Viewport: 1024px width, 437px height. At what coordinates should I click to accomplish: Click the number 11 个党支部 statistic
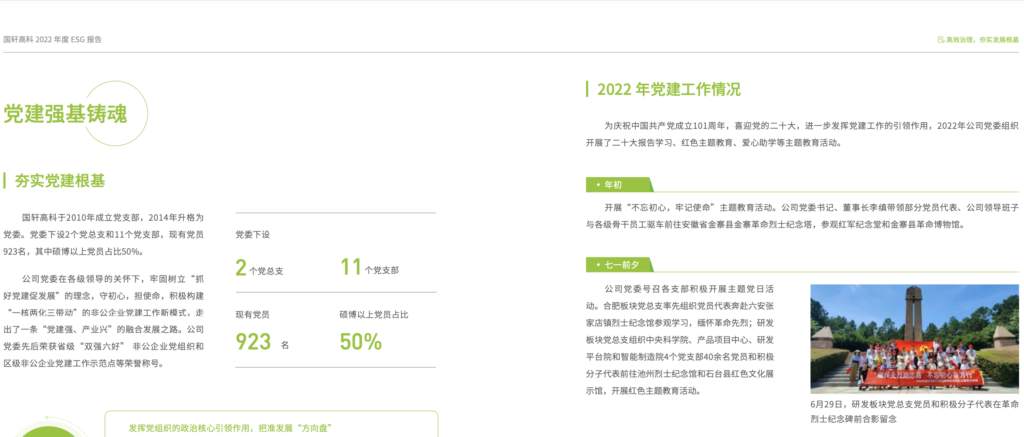tap(351, 267)
